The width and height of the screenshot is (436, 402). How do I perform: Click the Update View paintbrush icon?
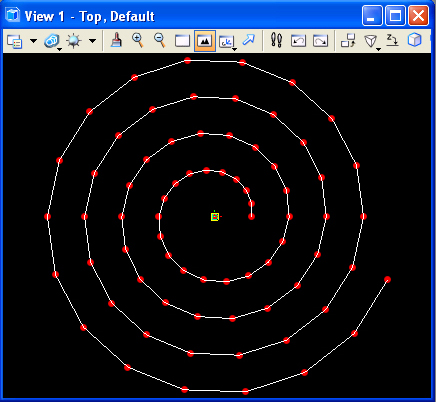116,40
